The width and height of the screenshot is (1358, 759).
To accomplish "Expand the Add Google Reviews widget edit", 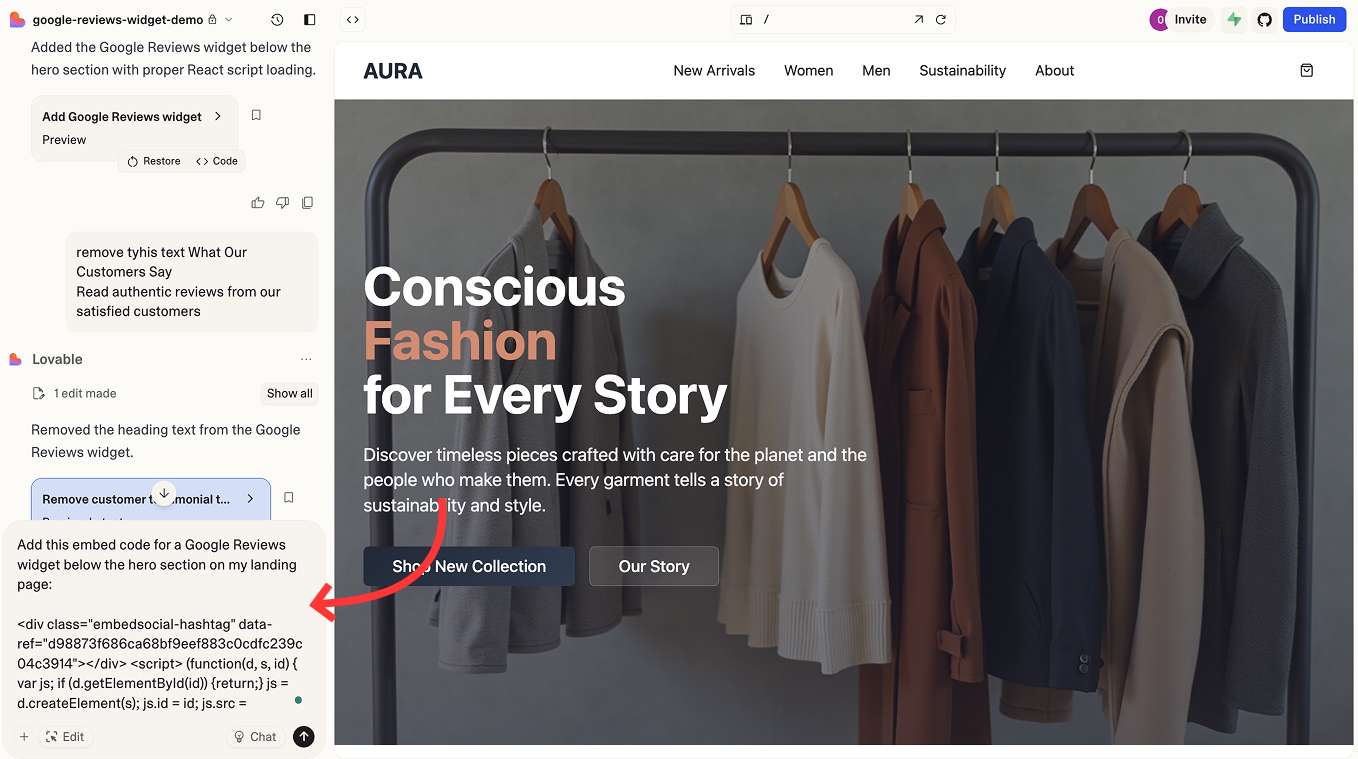I will pos(217,116).
